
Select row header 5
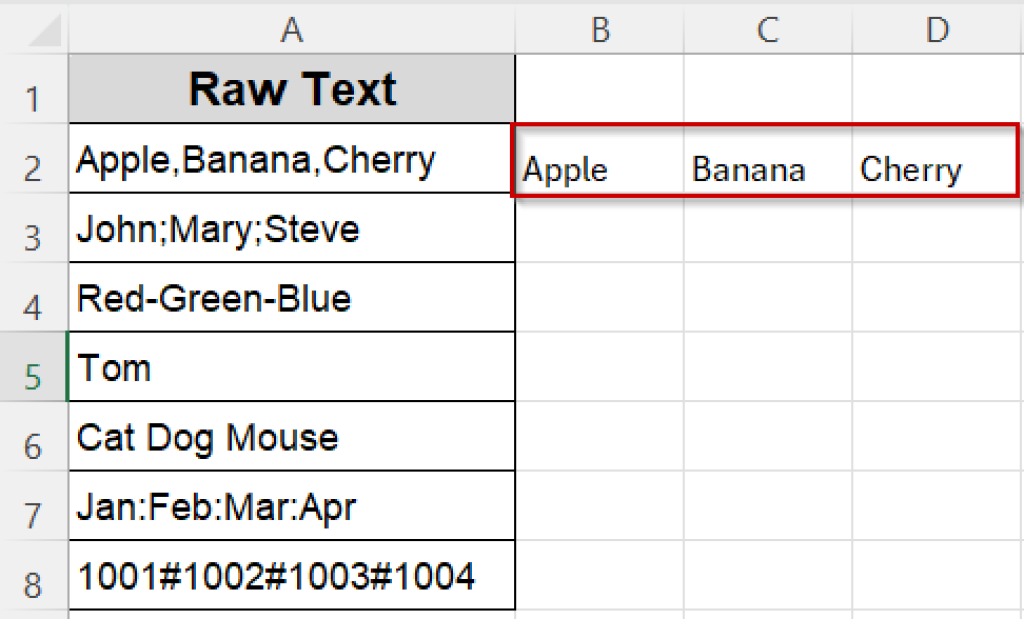pyautogui.click(x=35, y=367)
